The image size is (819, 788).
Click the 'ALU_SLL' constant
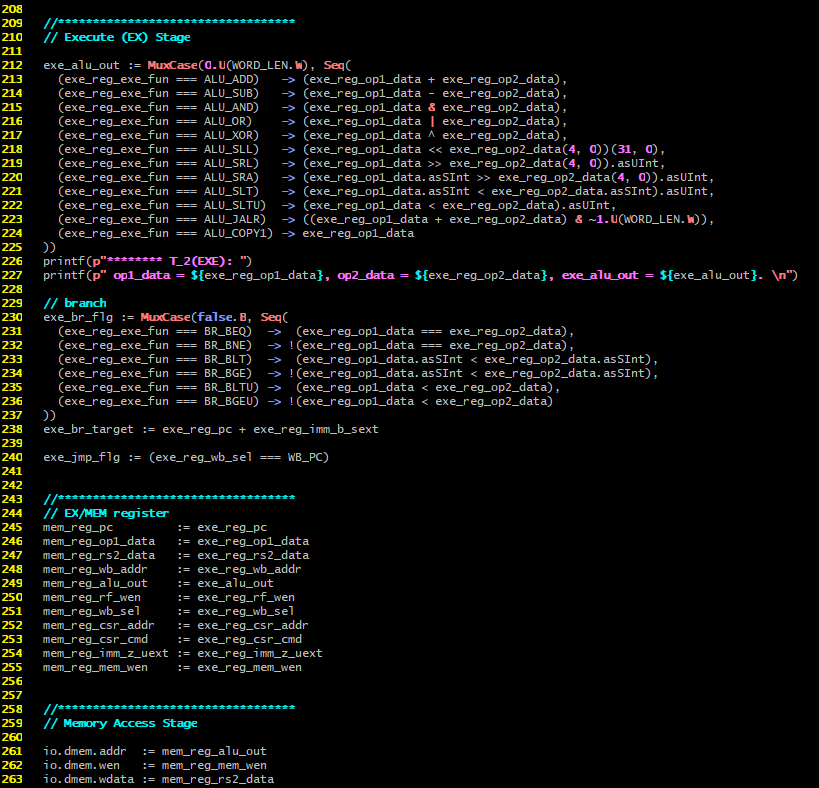pos(228,149)
